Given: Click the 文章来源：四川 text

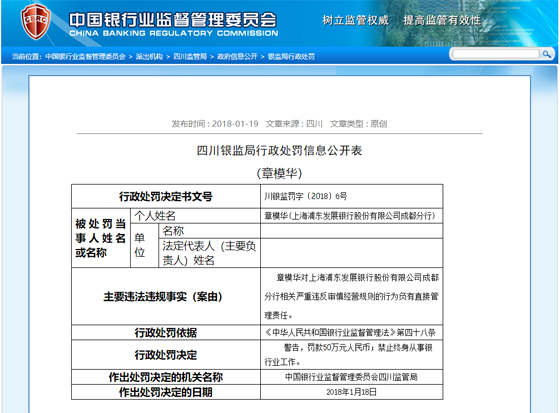Looking at the screenshot, I should (x=294, y=124).
